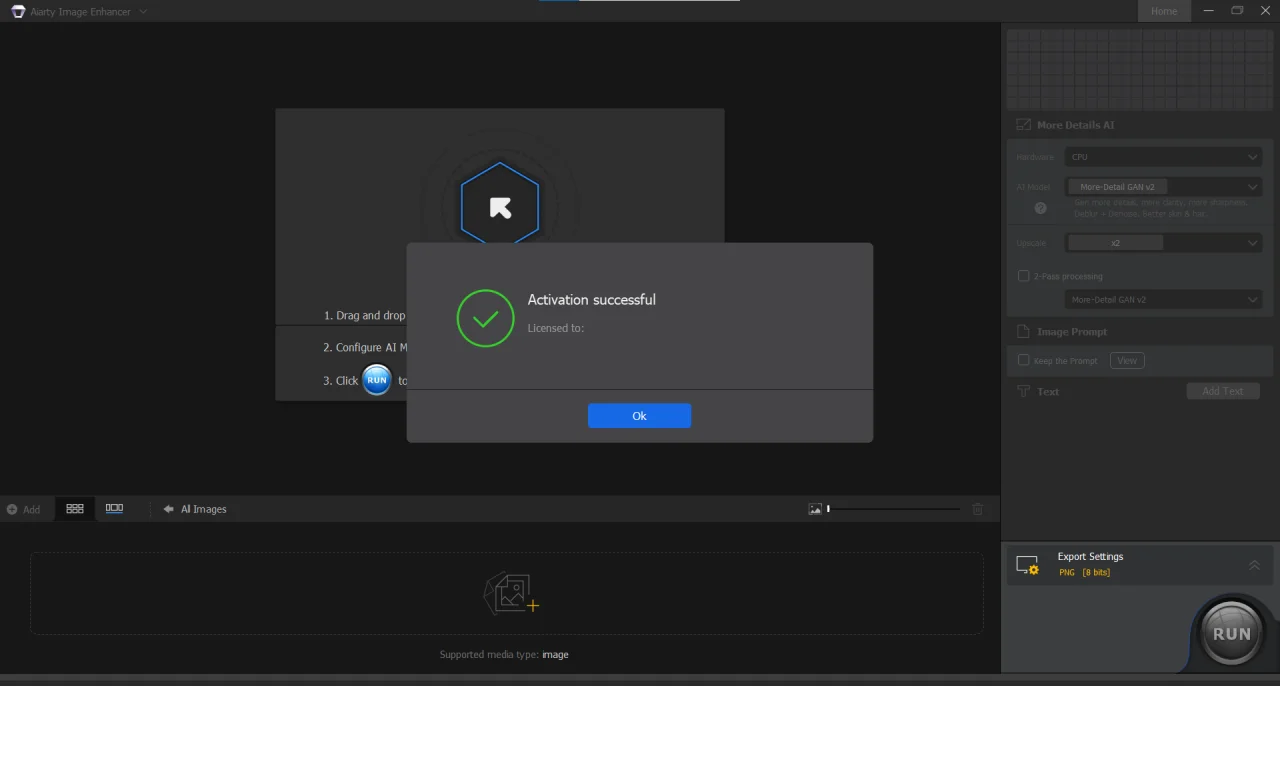Viewport: 1280px width, 768px height.
Task: Click the add image drop zone icon
Action: tap(511, 593)
